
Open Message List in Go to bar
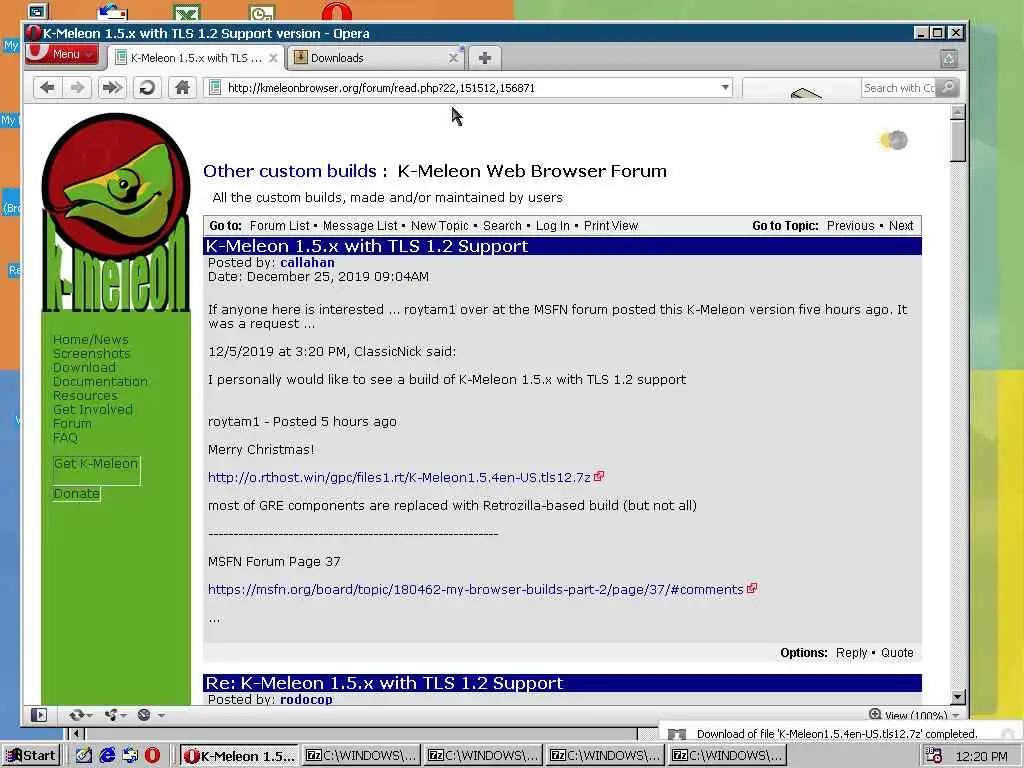point(360,225)
